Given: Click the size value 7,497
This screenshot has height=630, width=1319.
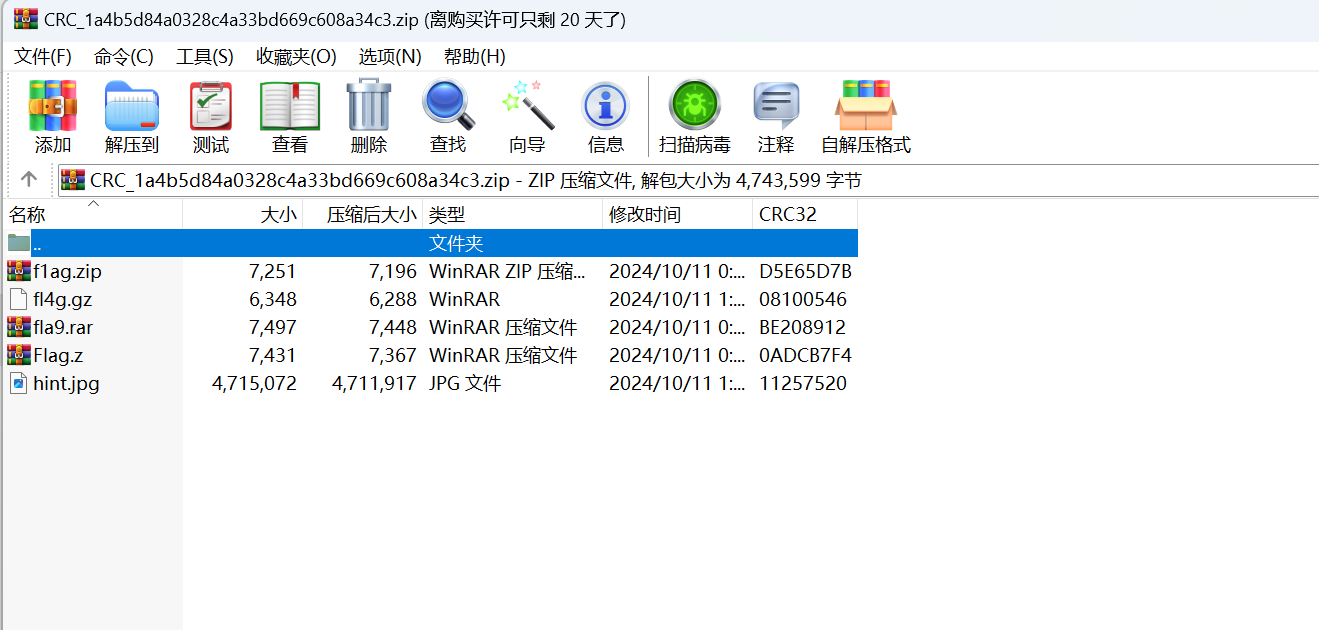Looking at the screenshot, I should click(x=273, y=327).
